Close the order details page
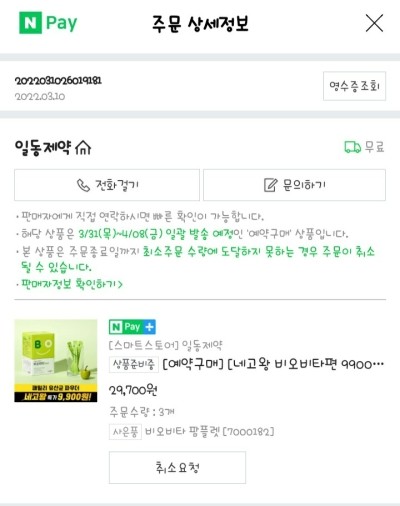 coord(374,23)
